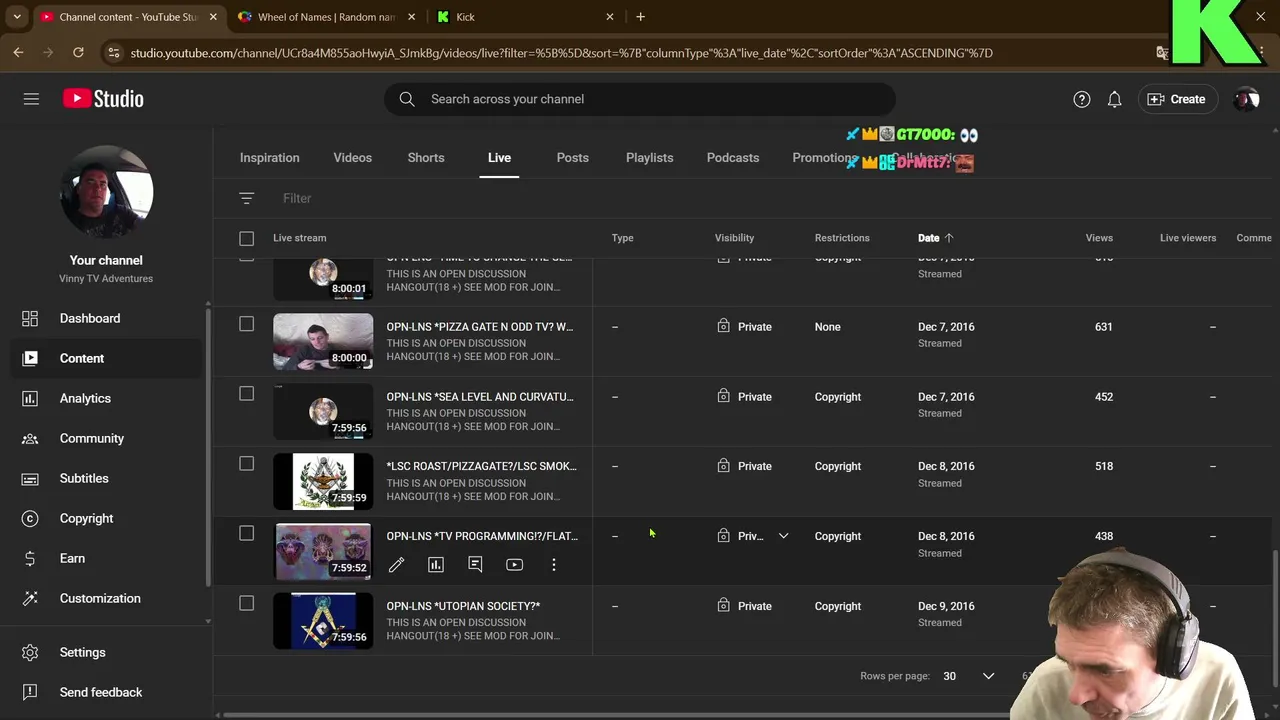Screen dimensions: 1280x720
Task: Open the browser tab search dropdown
Action: [x=17, y=17]
